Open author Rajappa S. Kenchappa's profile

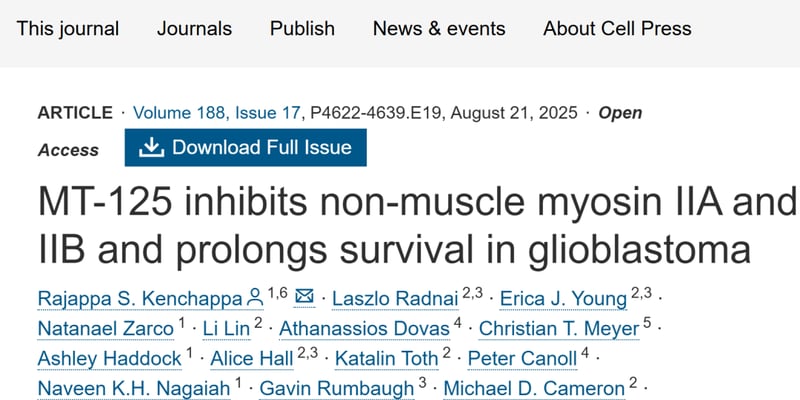(x=140, y=298)
